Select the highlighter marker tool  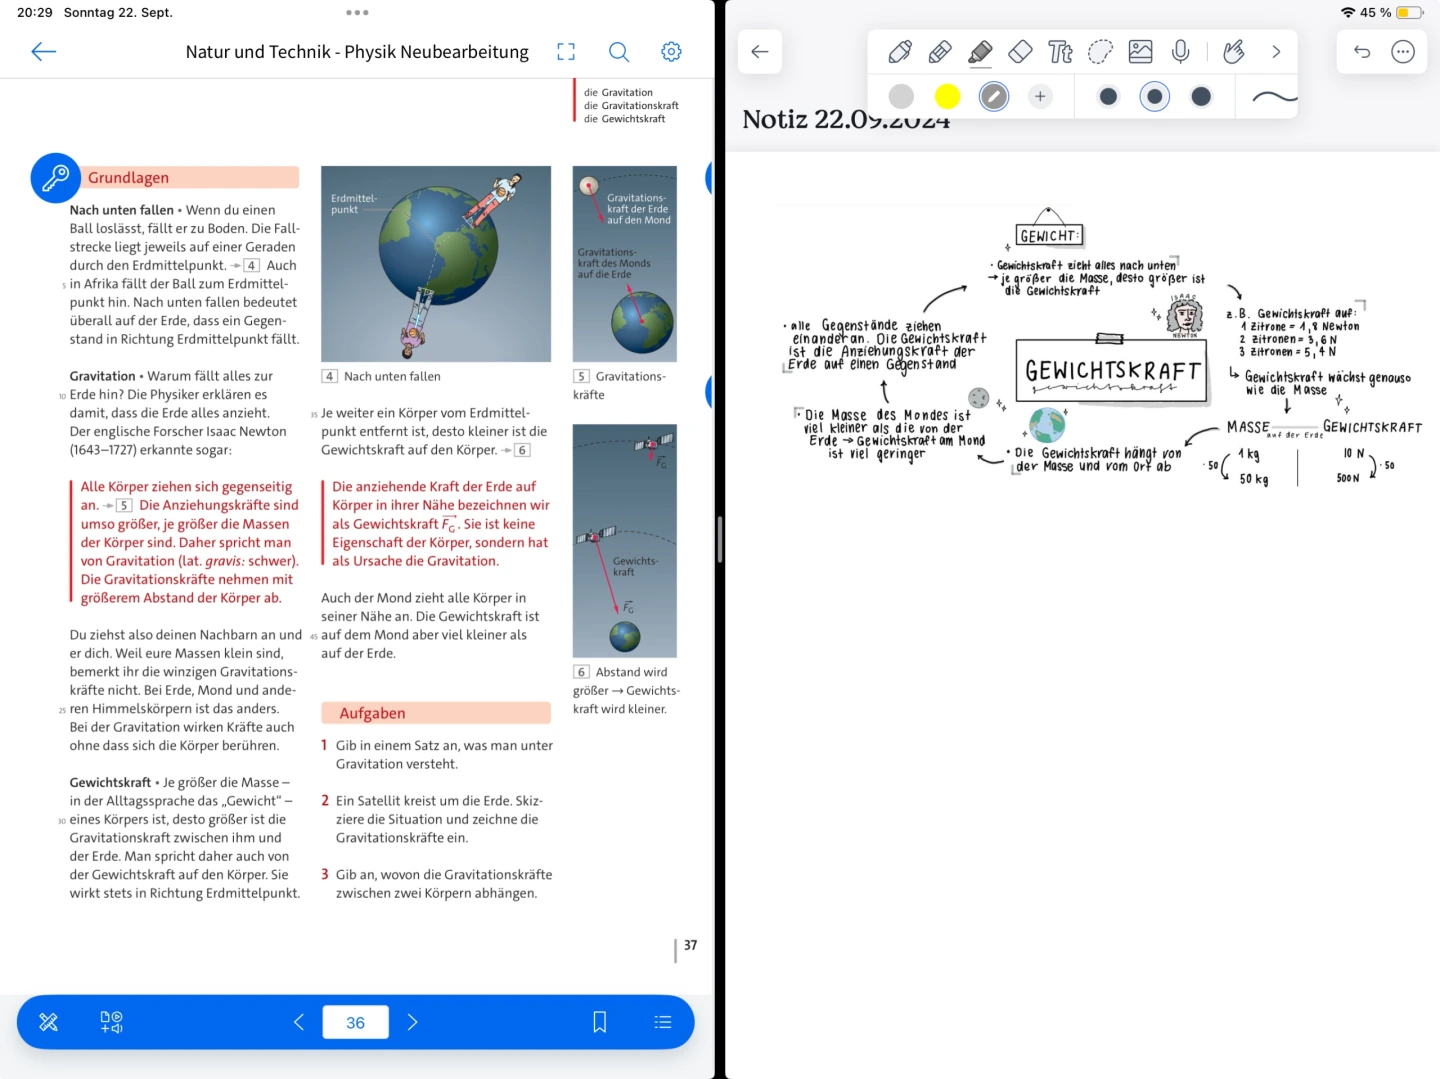click(x=980, y=52)
